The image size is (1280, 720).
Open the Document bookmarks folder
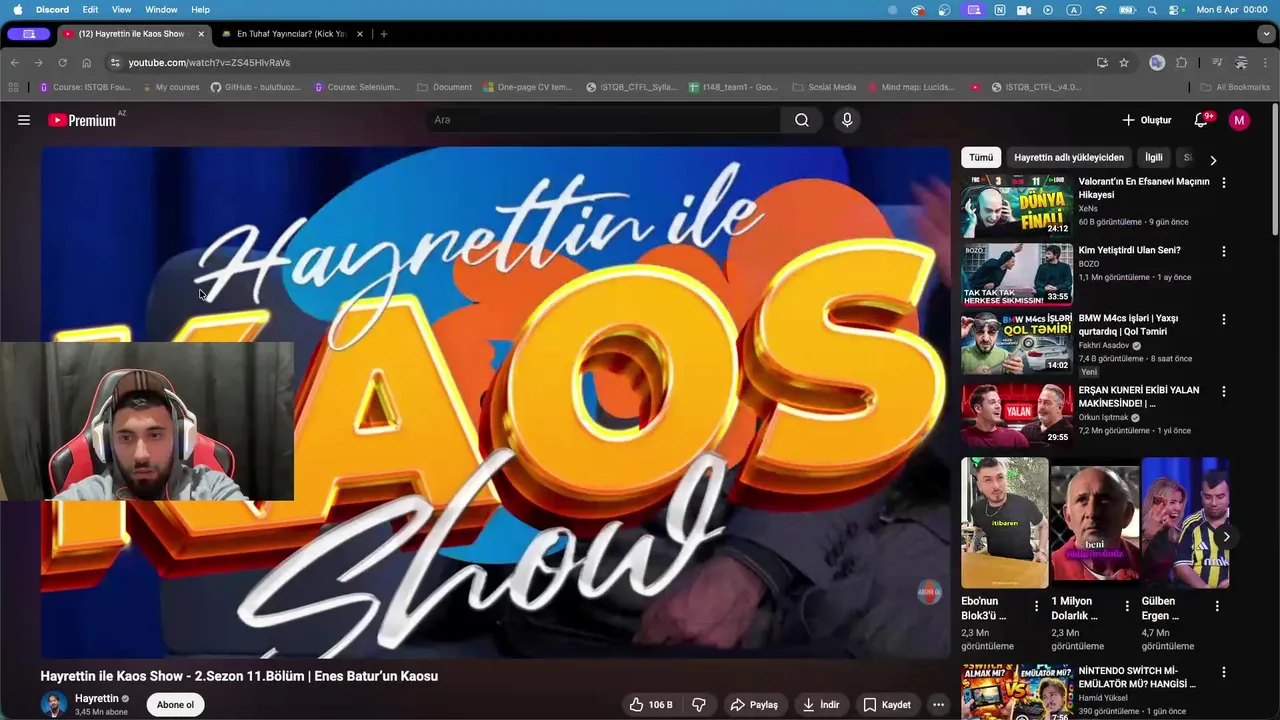(444, 87)
